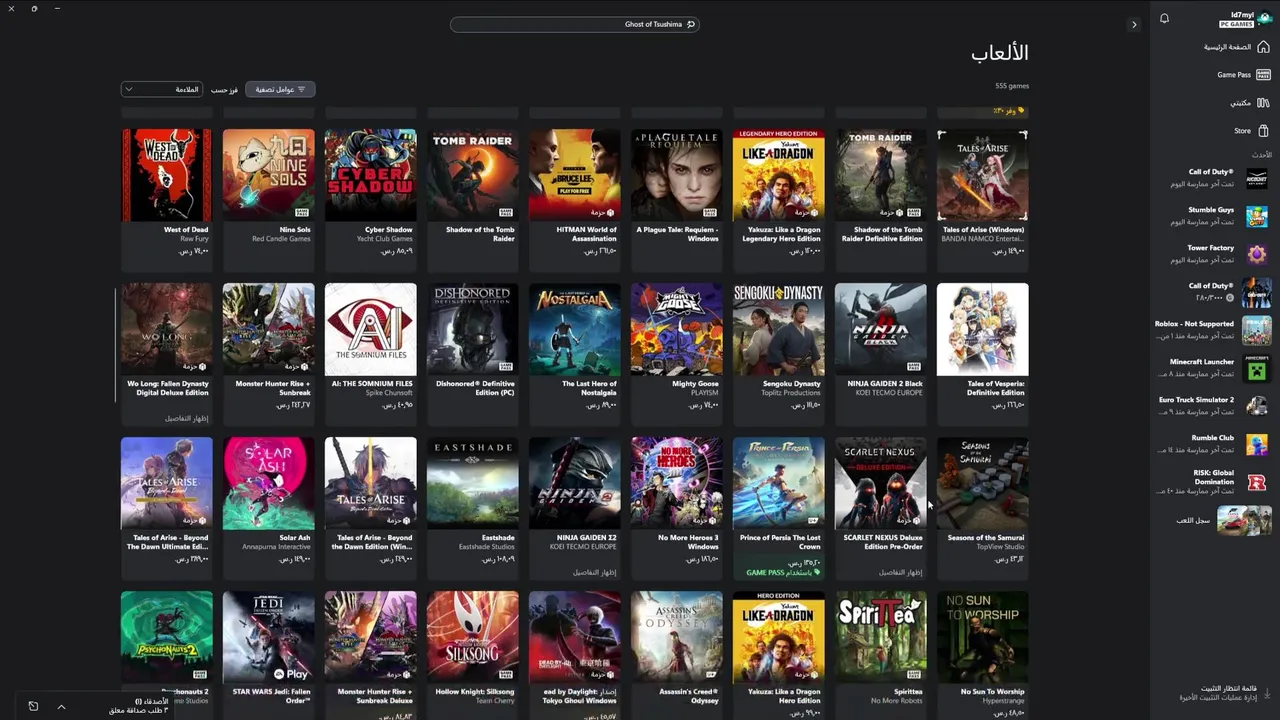Click the '555 games' count text

(1012, 86)
